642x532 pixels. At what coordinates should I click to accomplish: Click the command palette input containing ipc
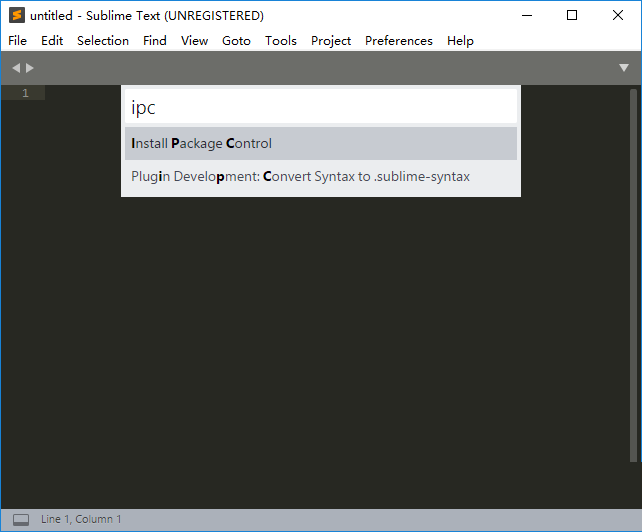[321, 106]
